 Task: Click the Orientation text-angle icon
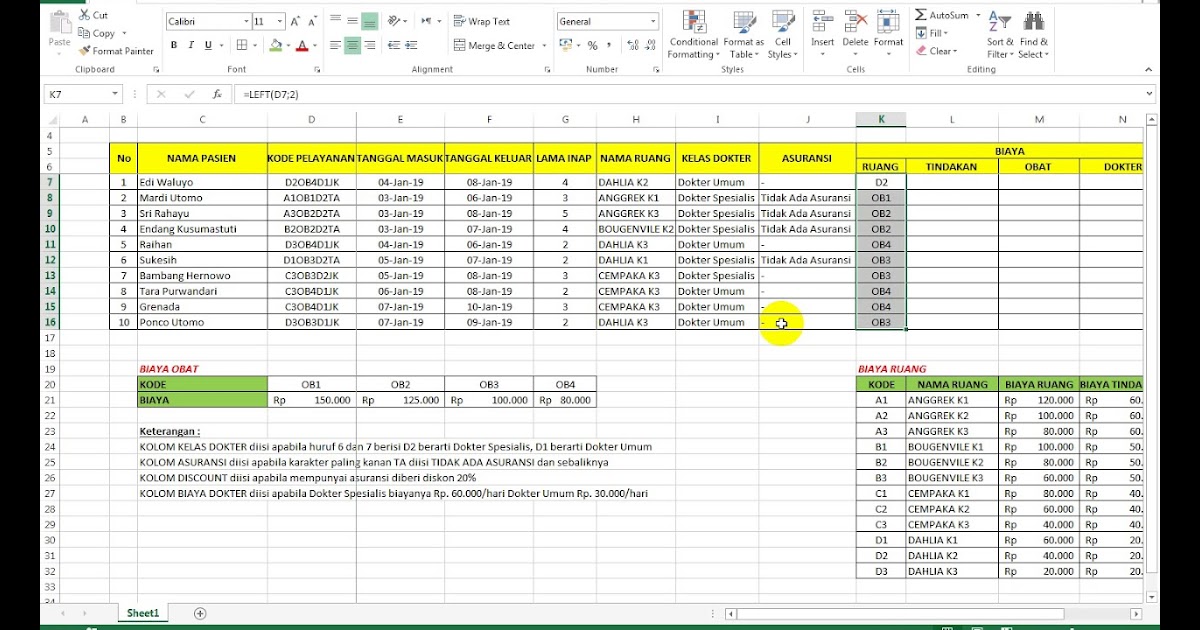pos(395,21)
